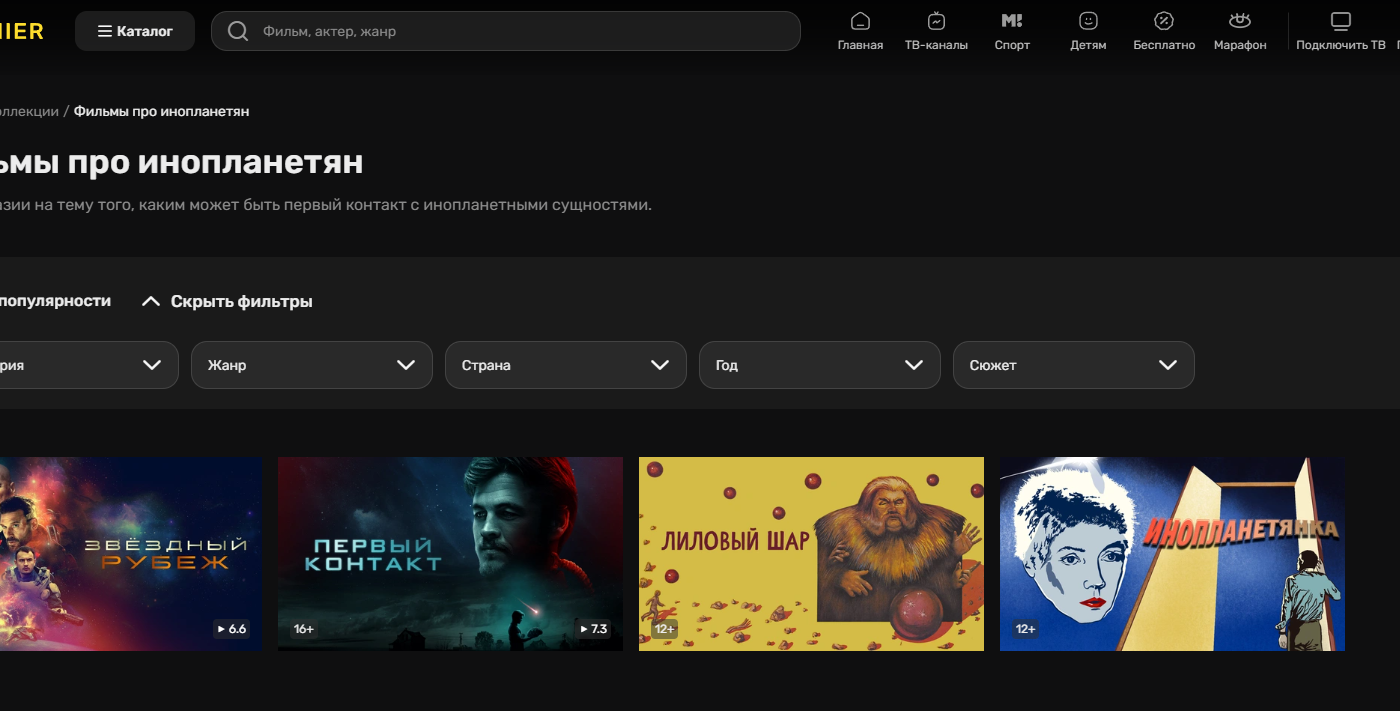Click the hamburger icon in Каталог button
This screenshot has height=711, width=1400.
pyautogui.click(x=104, y=31)
